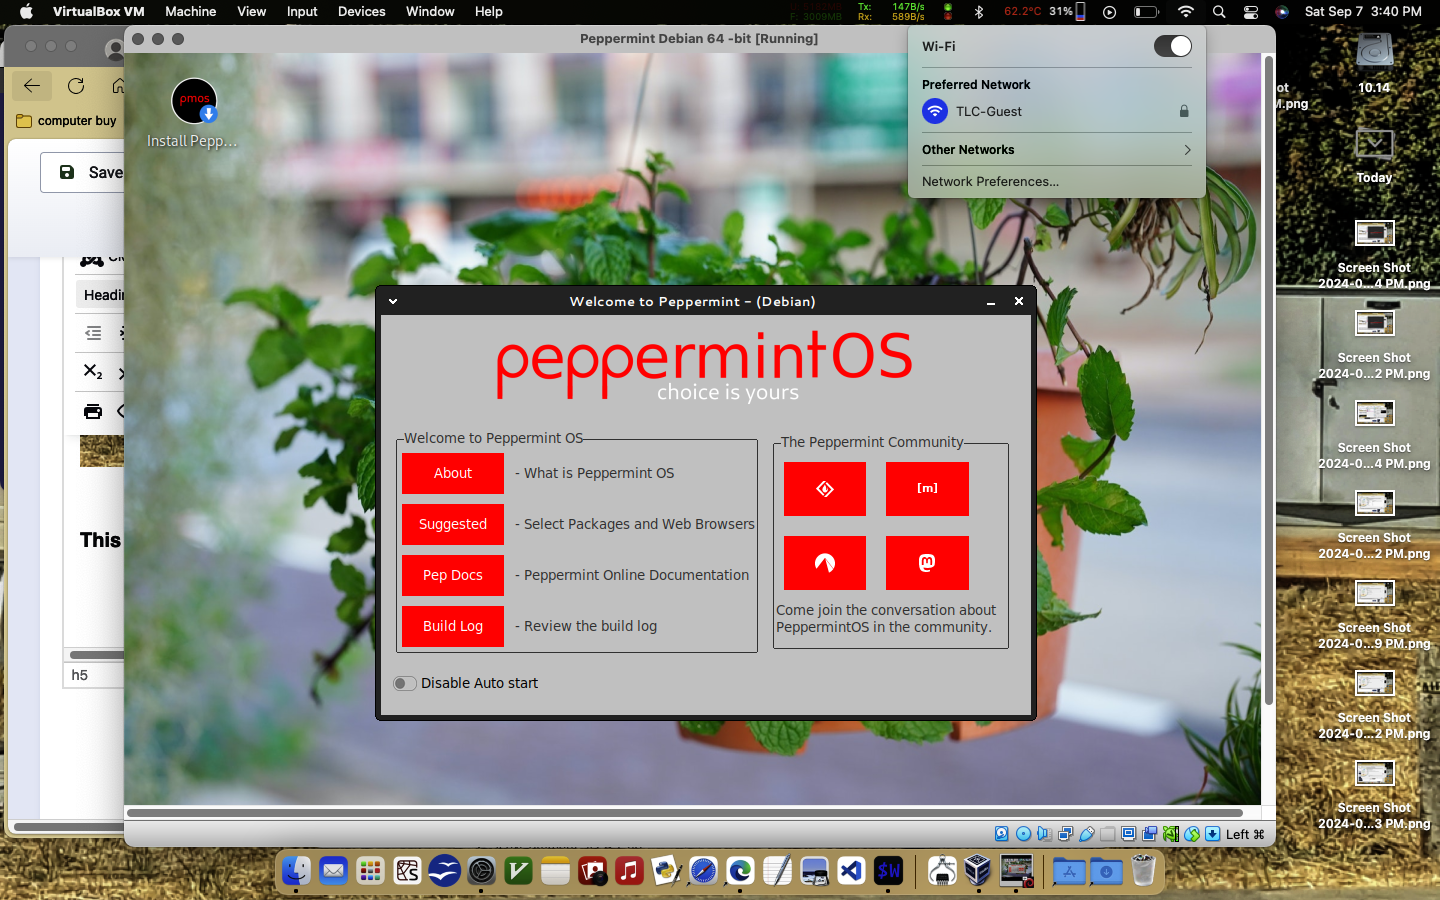The image size is (1440, 900).
Task: Click the VirtualBox shared folders status icon
Action: tap(1107, 834)
